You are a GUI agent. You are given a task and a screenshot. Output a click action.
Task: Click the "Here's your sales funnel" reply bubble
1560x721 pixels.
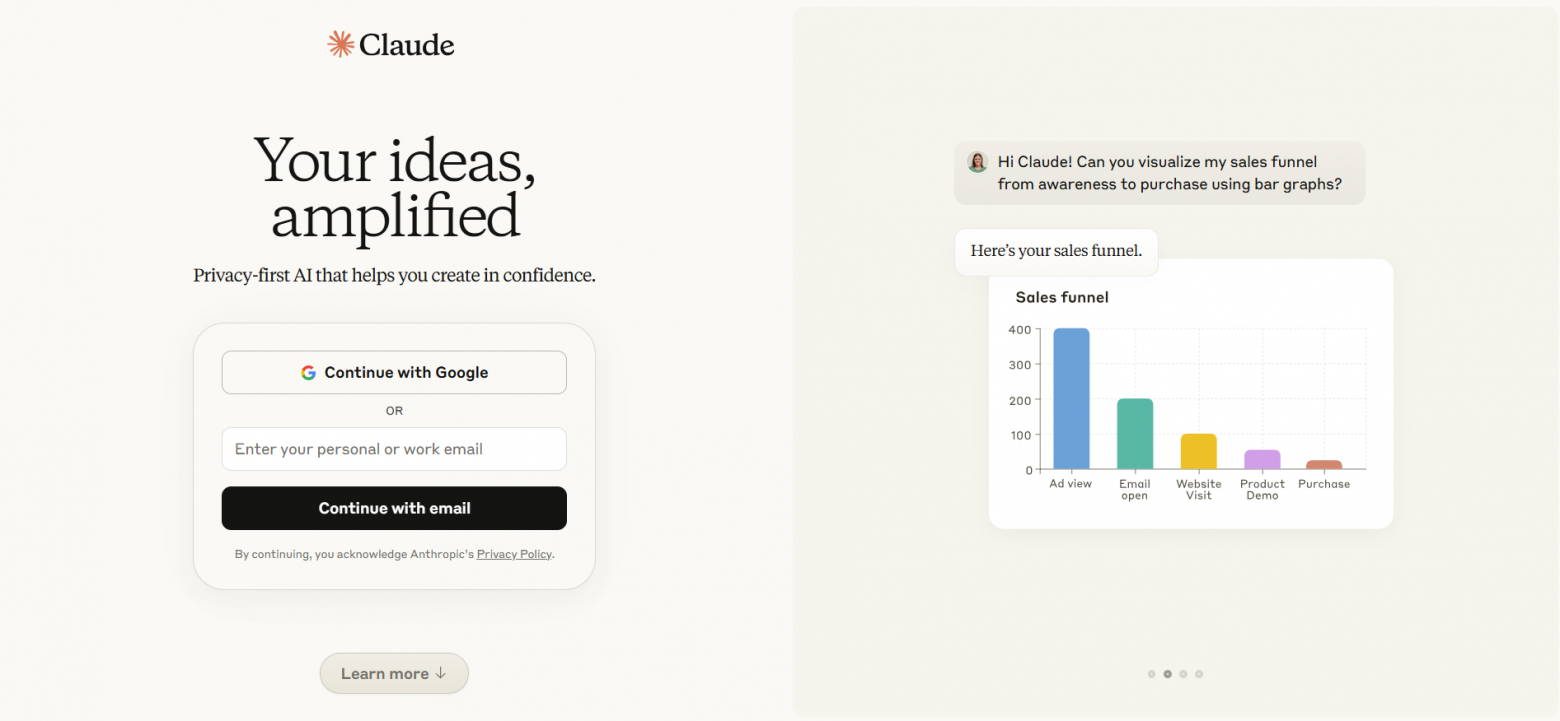(x=1056, y=251)
